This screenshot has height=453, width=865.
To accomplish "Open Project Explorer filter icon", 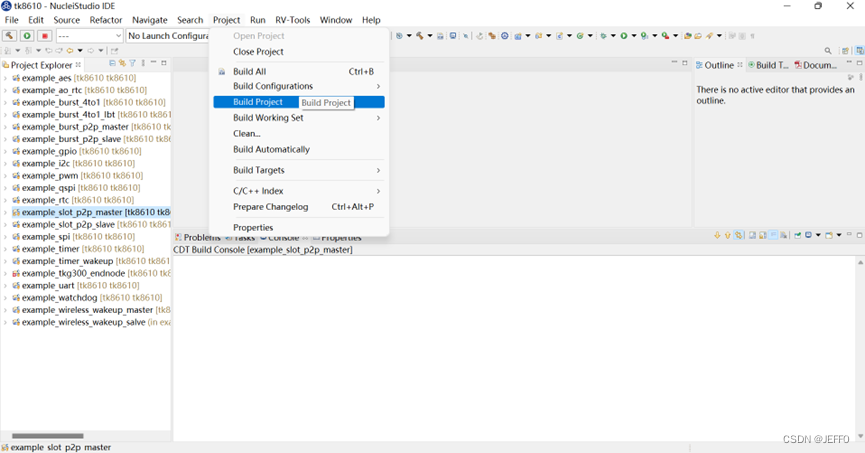I will (132, 63).
